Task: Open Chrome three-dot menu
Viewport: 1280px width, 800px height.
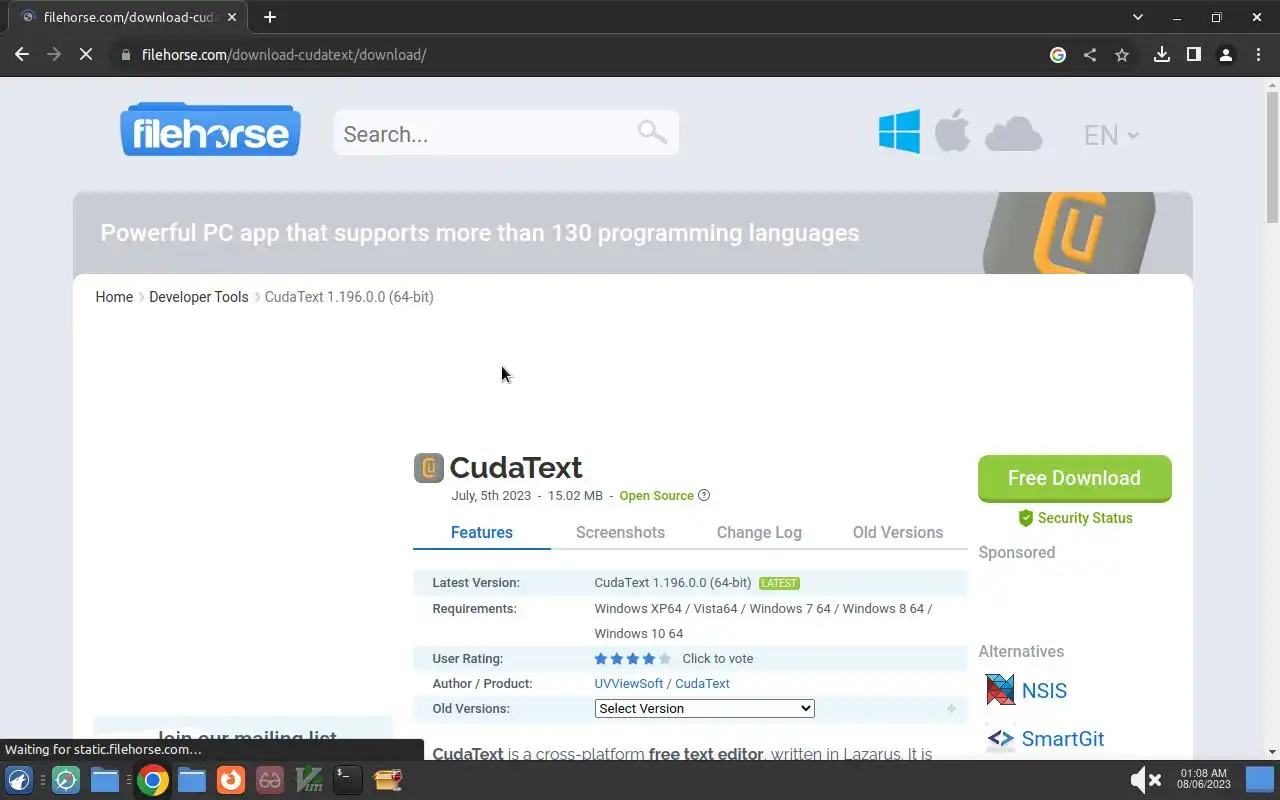Action: (1257, 55)
